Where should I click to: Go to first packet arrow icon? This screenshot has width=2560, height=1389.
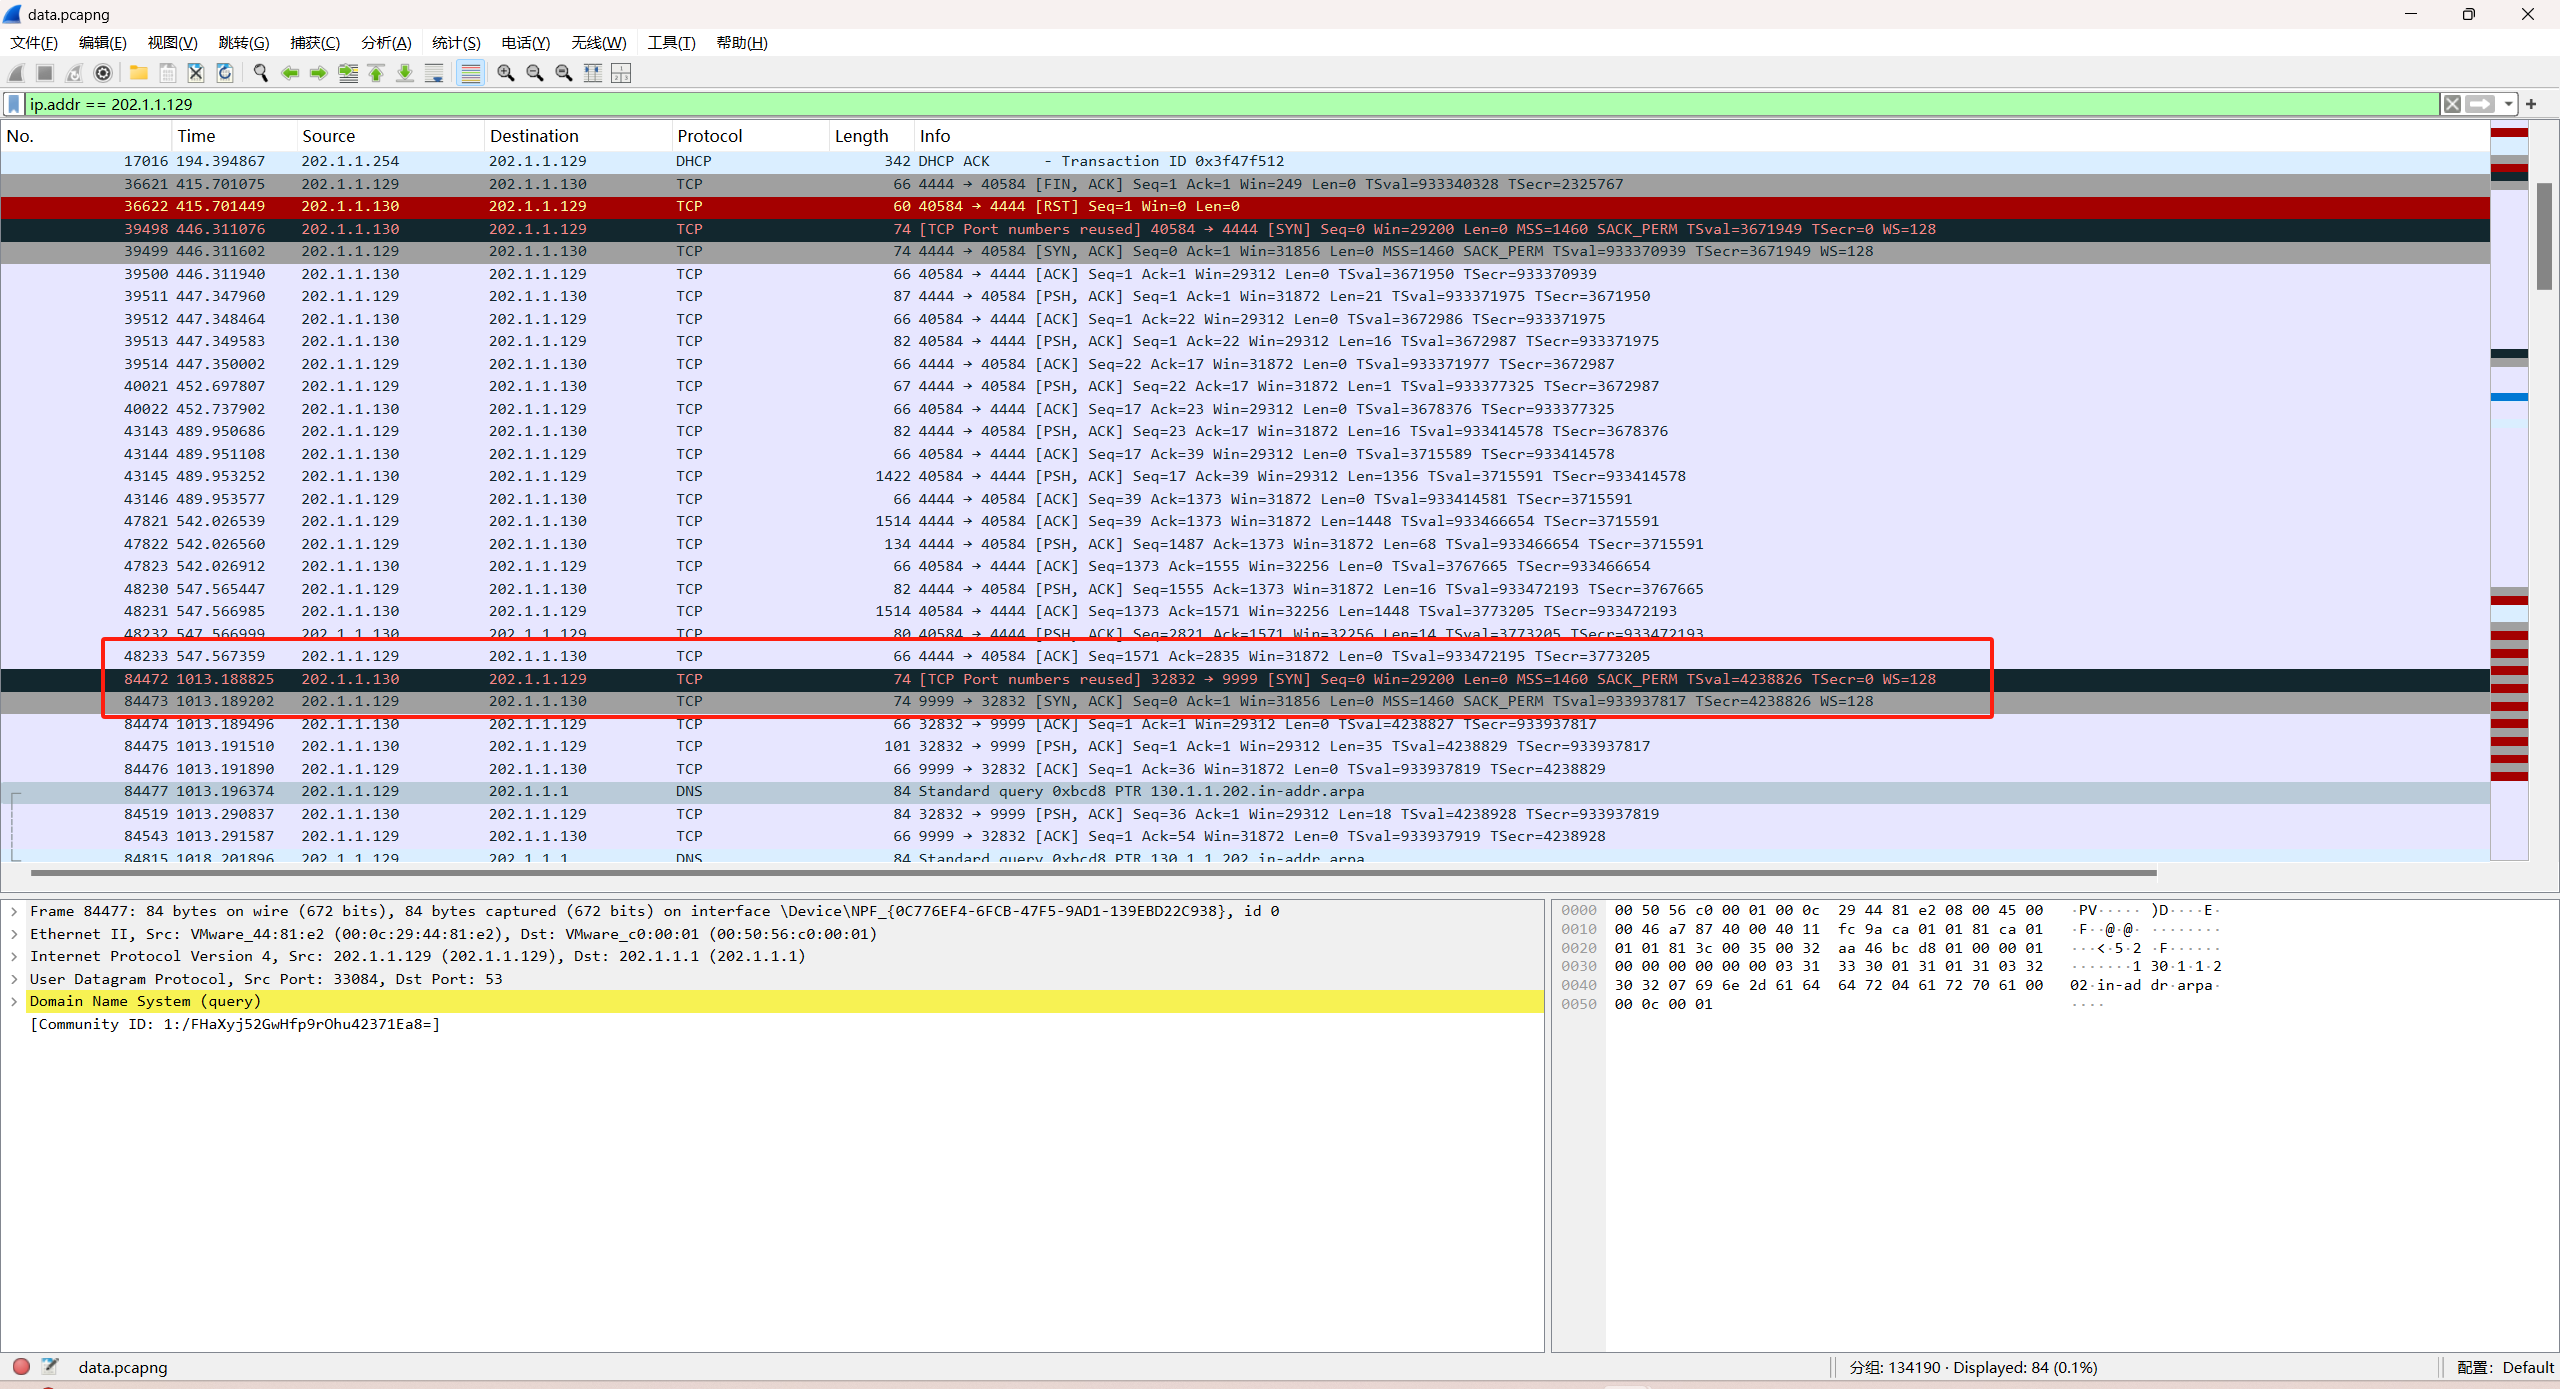(377, 73)
